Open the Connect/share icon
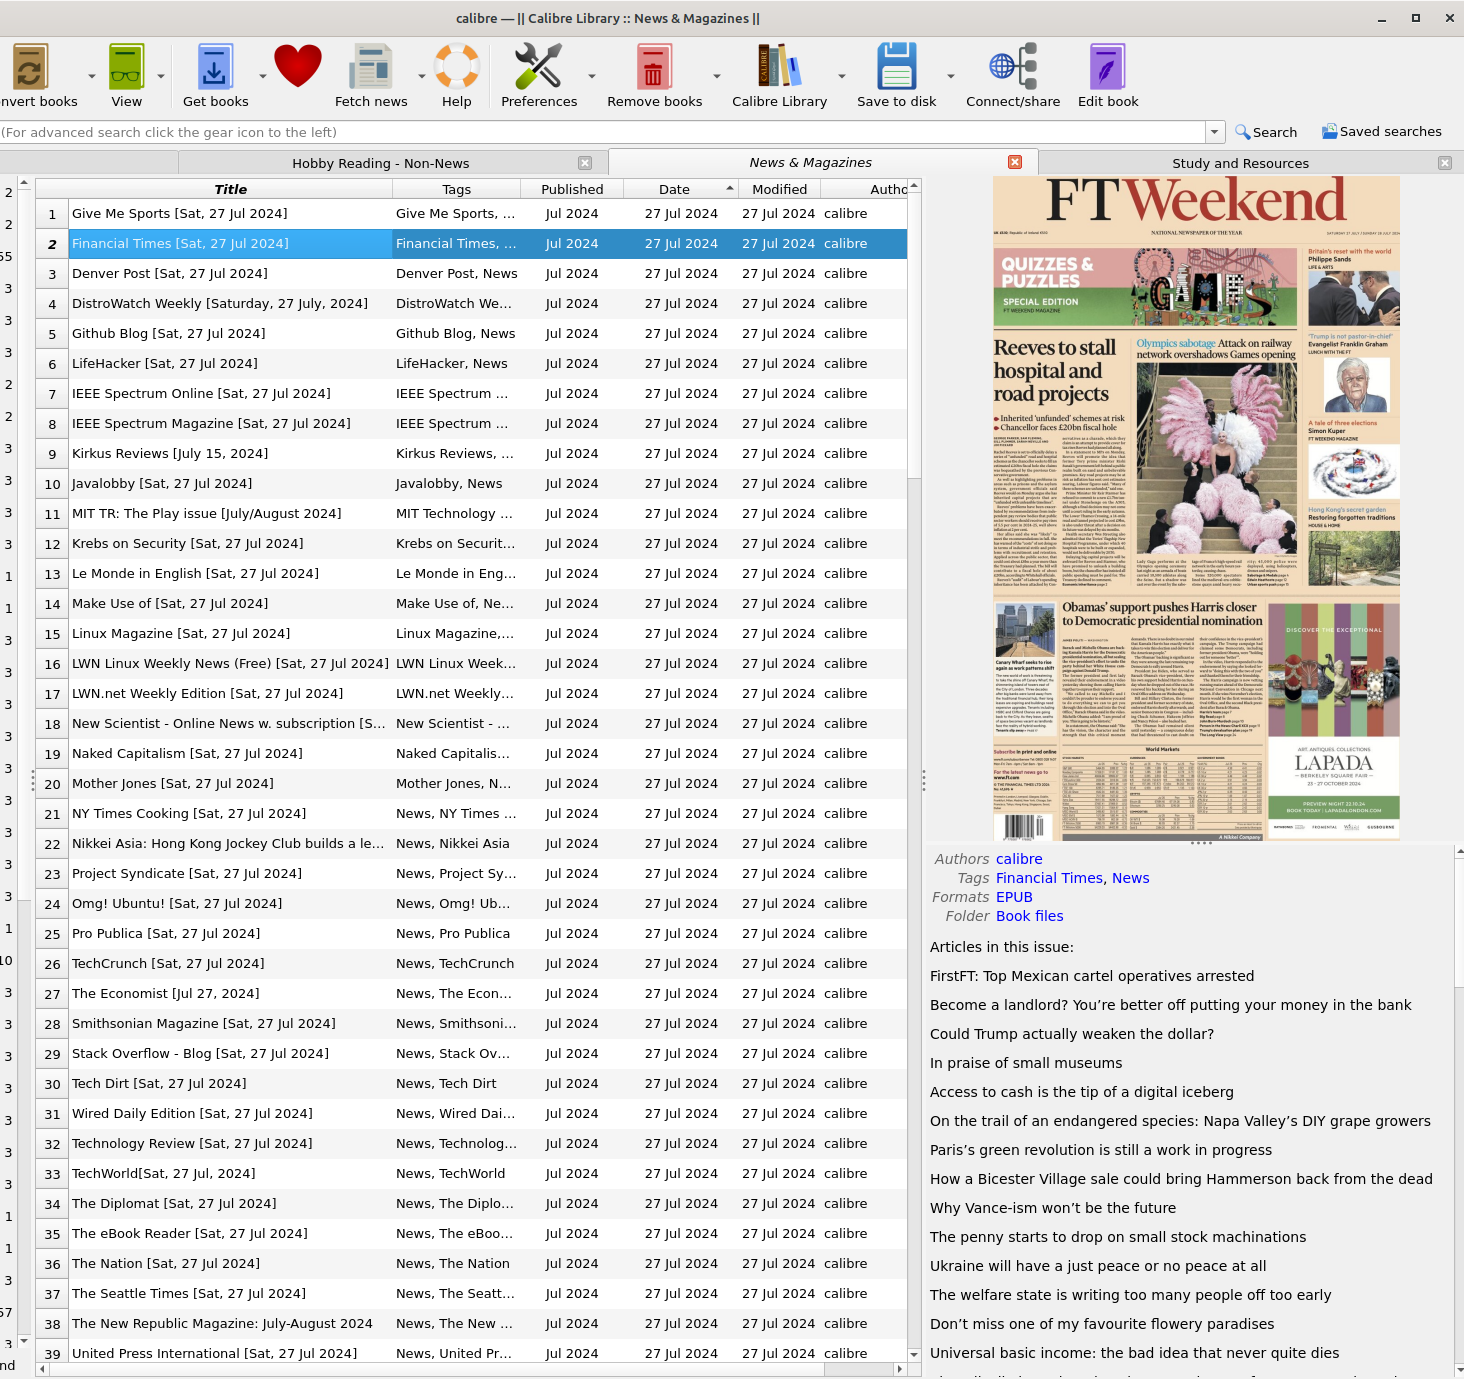 [1012, 68]
